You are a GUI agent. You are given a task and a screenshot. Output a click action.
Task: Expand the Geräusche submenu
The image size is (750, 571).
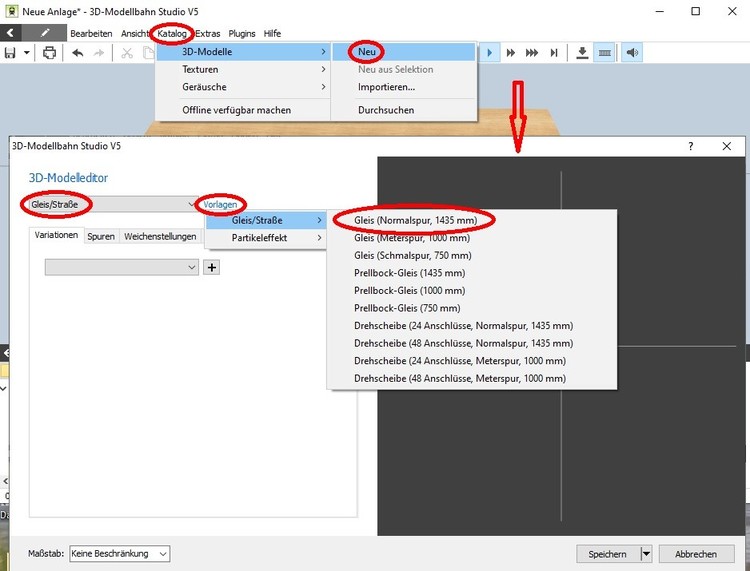click(x=243, y=87)
